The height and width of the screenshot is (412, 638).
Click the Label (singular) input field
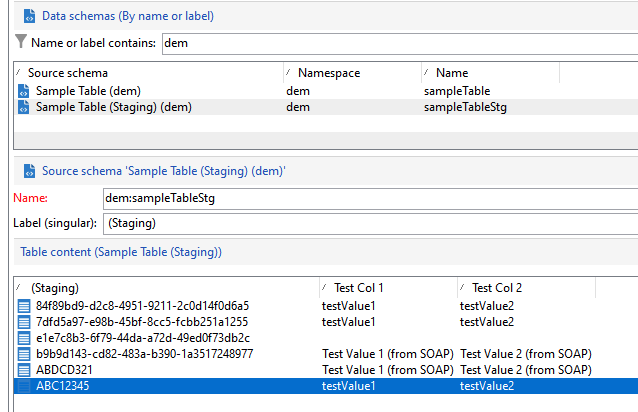point(370,222)
